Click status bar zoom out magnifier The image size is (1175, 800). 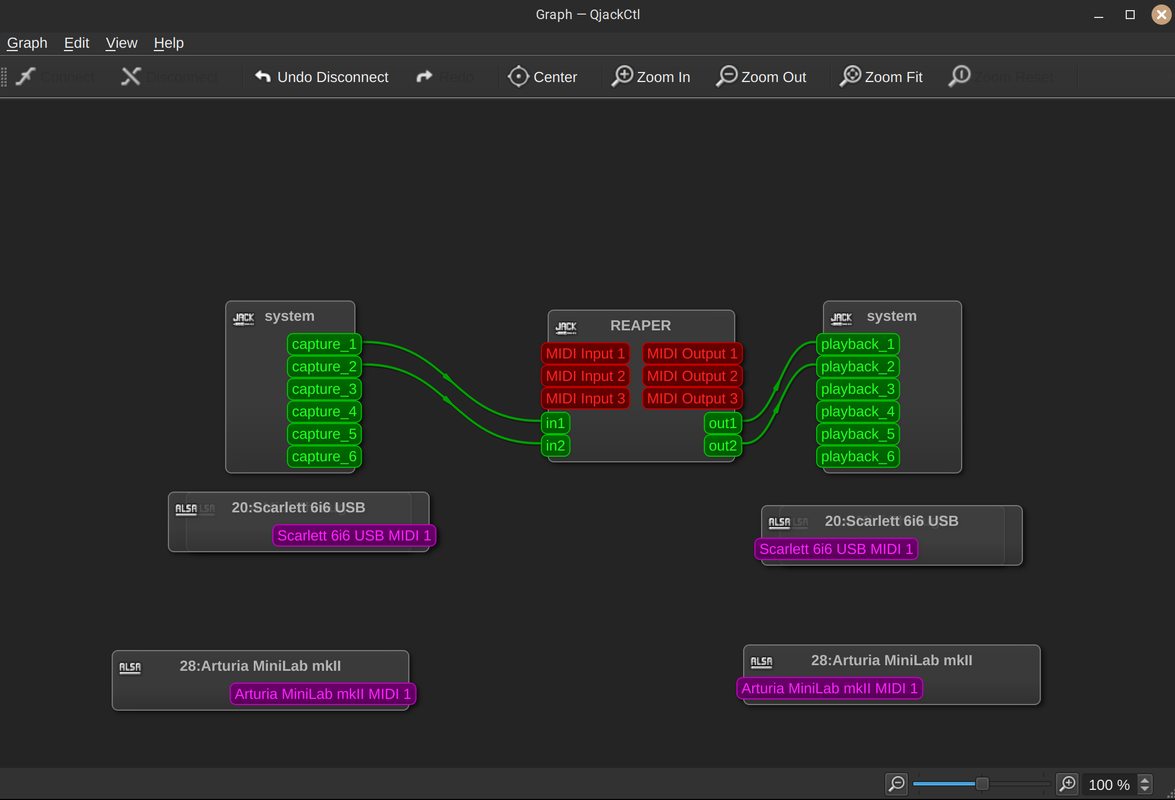click(896, 784)
